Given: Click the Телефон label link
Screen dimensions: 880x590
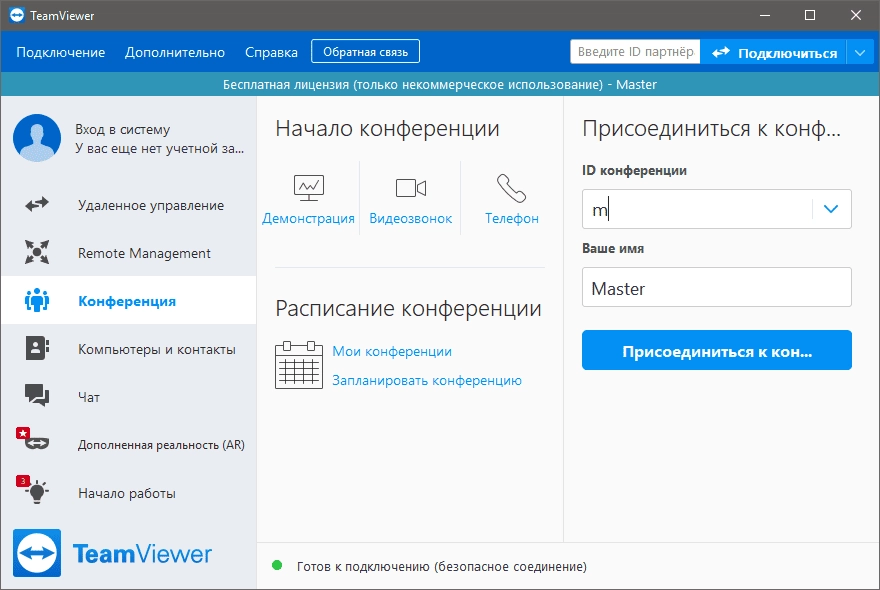Looking at the screenshot, I should [x=511, y=218].
